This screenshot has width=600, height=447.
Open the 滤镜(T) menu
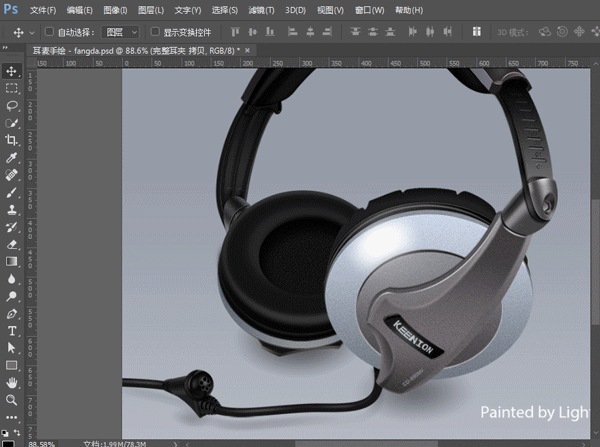261,10
